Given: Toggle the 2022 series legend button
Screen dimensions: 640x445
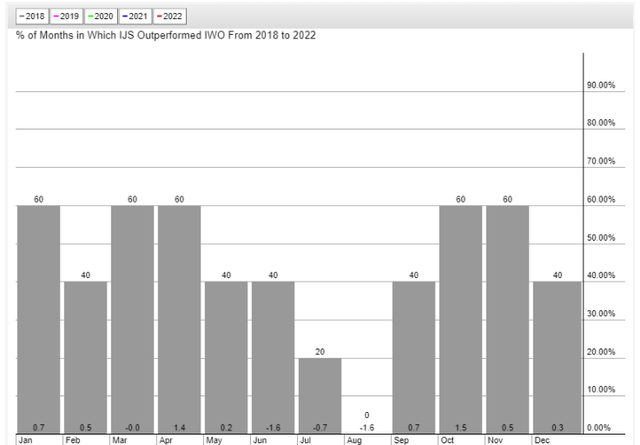Looking at the screenshot, I should point(170,16).
